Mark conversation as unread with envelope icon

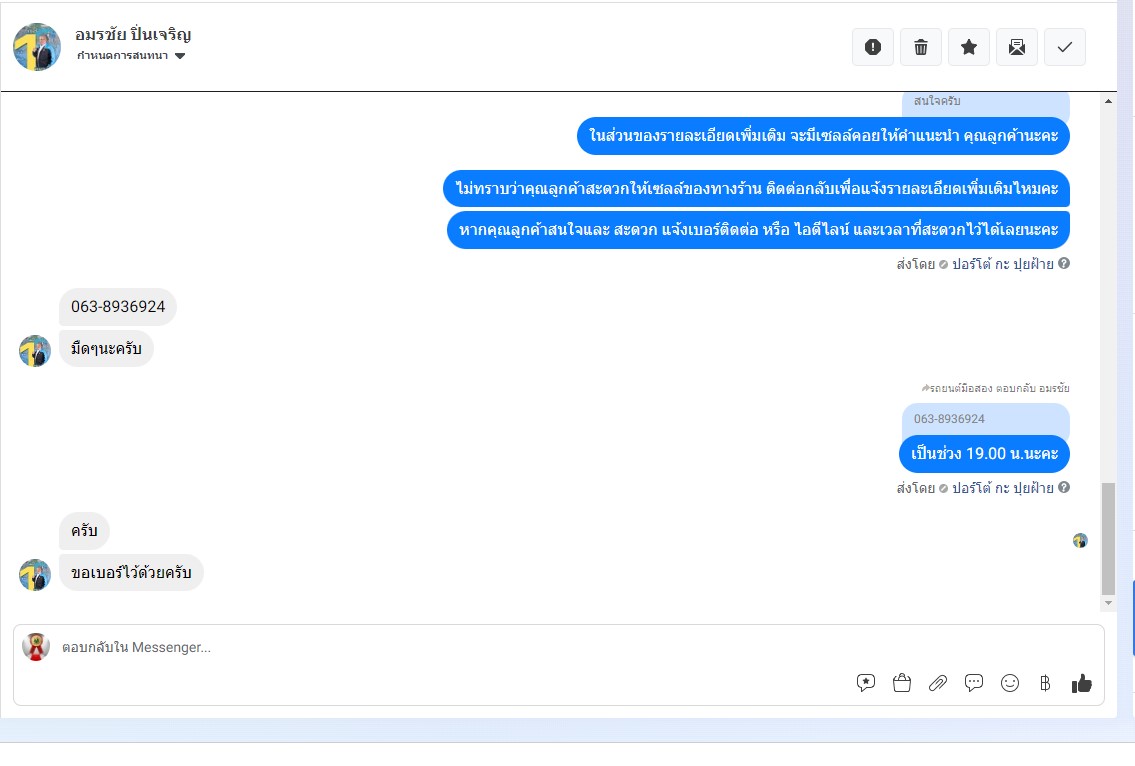pos(1016,47)
